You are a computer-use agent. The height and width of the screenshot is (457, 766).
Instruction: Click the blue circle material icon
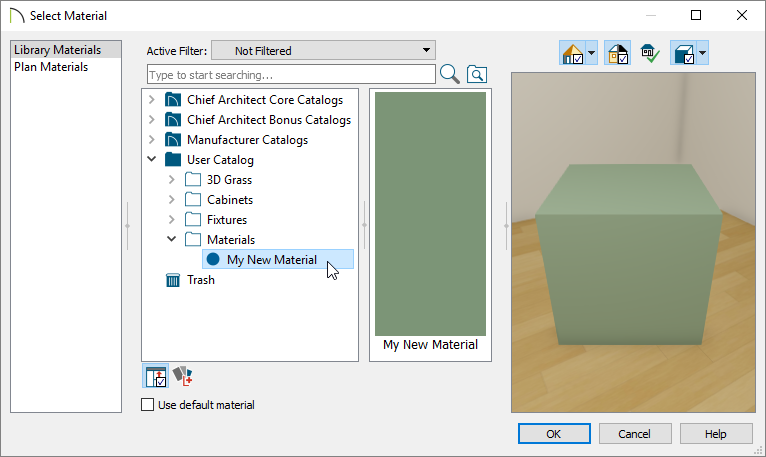[213, 259]
